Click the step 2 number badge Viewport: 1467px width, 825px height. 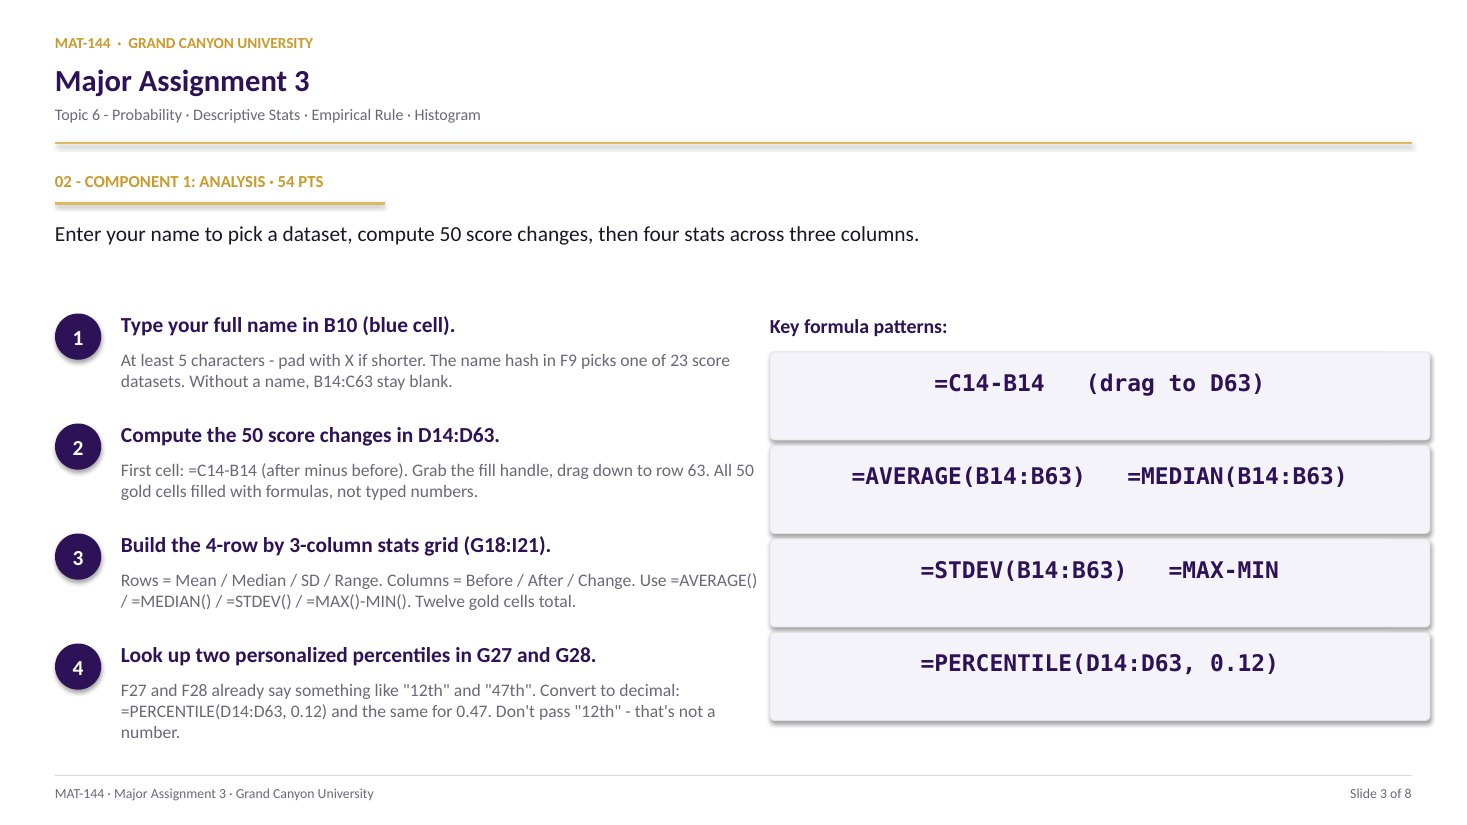tap(78, 448)
